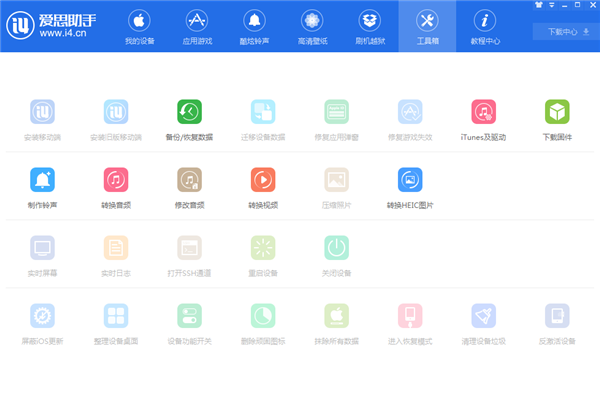The width and height of the screenshot is (600, 413).
Task: Open 转换视频 video converter
Action: [263, 180]
